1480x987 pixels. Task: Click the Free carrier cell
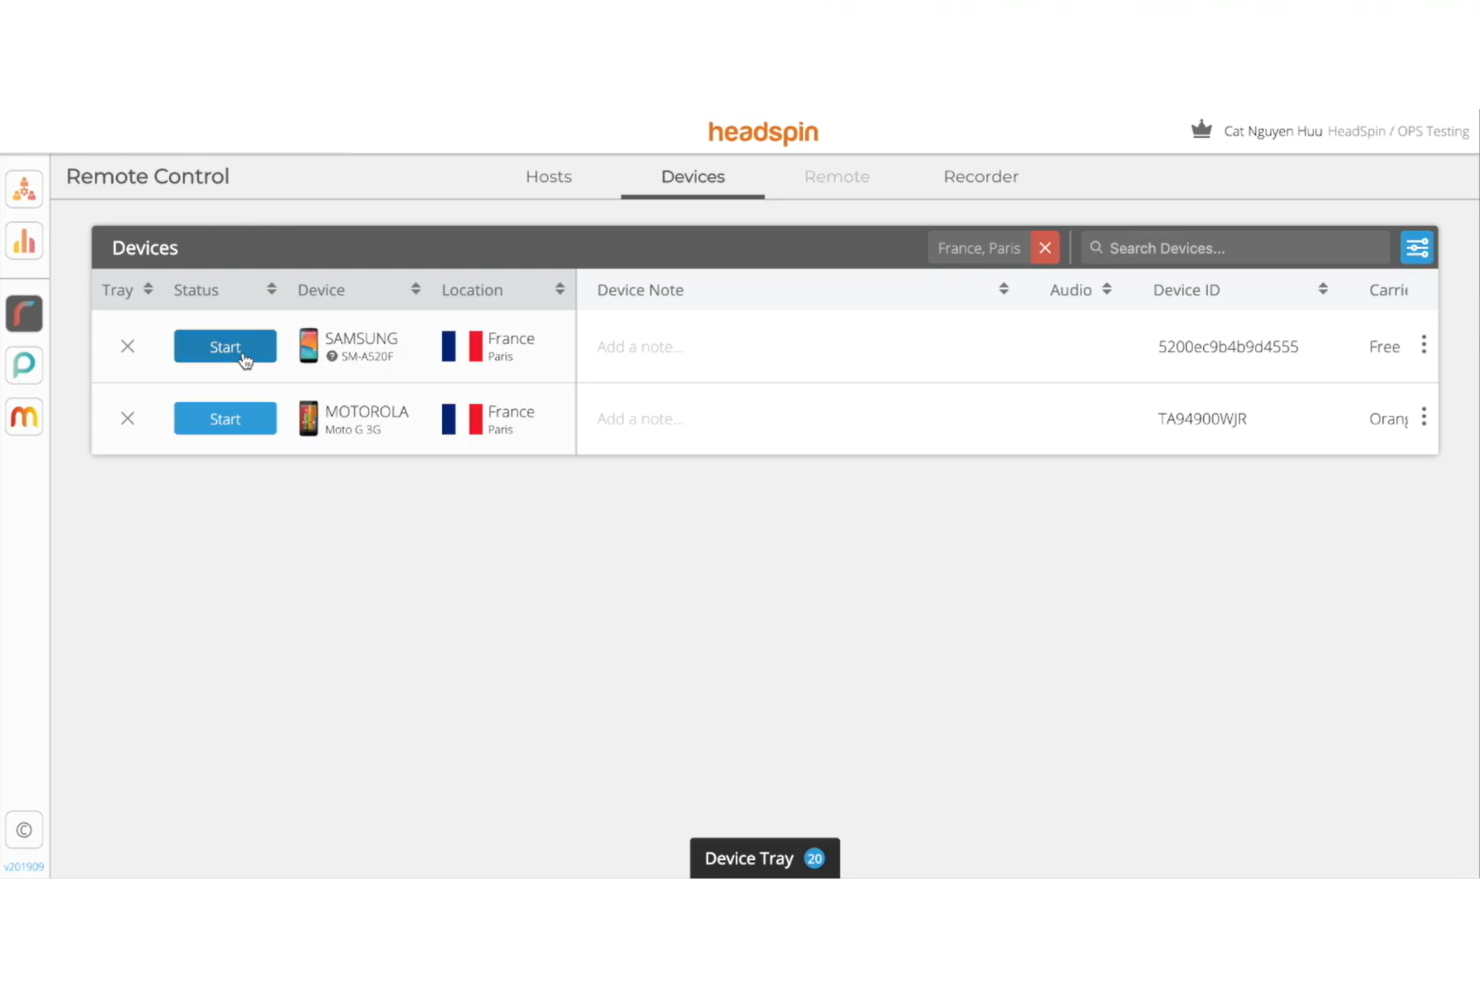pyautogui.click(x=1384, y=347)
